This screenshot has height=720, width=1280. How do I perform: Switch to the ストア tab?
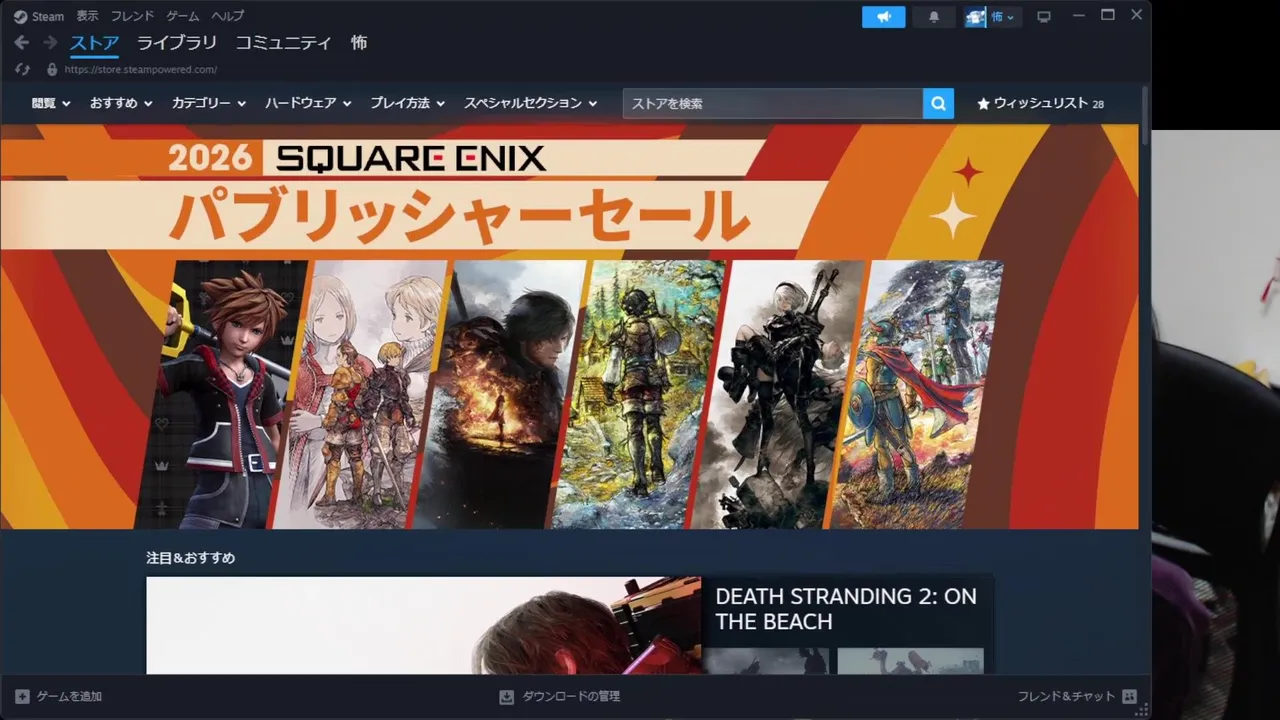point(94,43)
